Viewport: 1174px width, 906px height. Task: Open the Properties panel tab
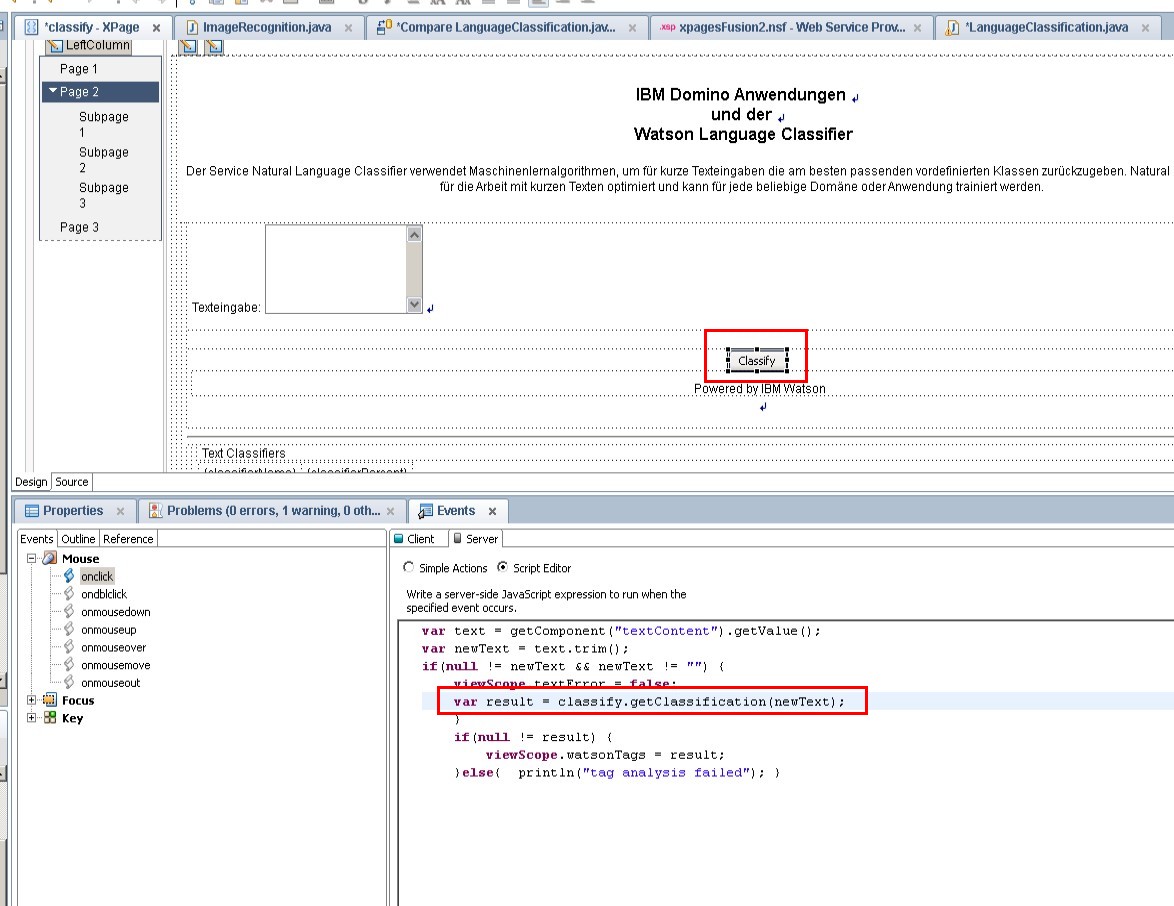pos(73,511)
